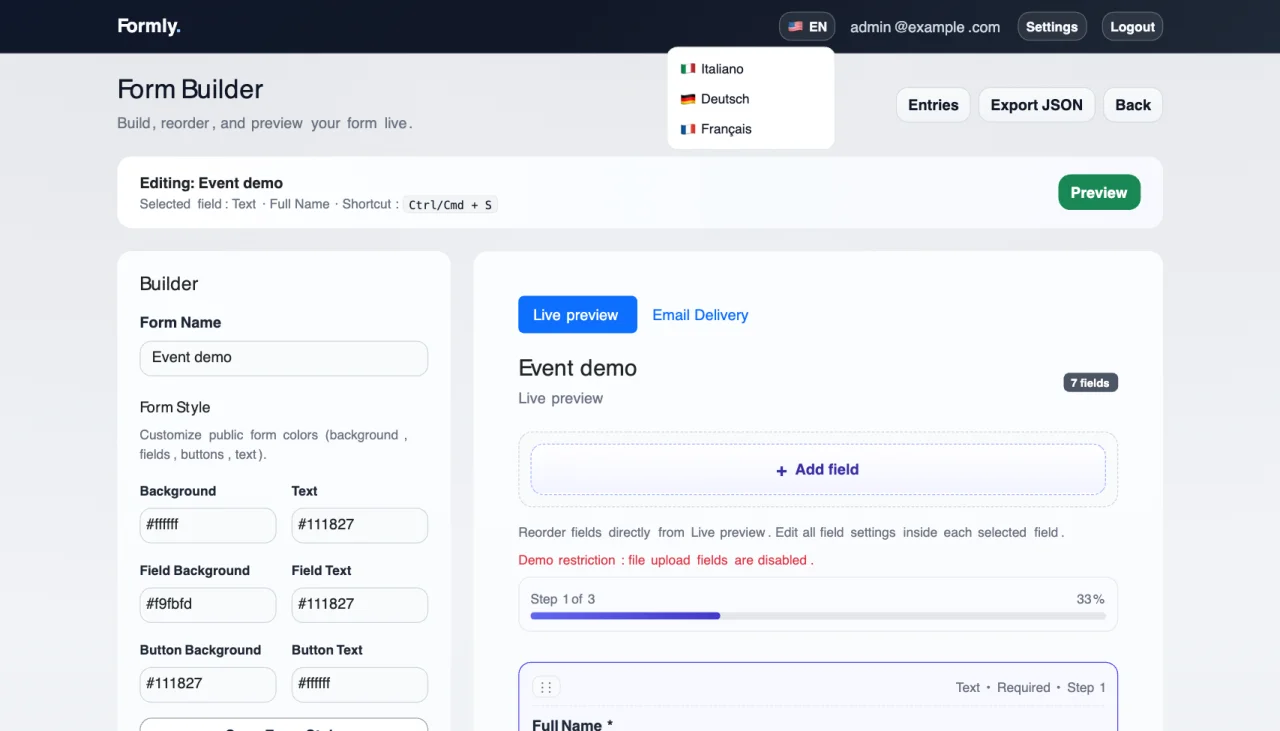Switch to the Live preview tab
The width and height of the screenshot is (1280, 731).
[x=577, y=314]
